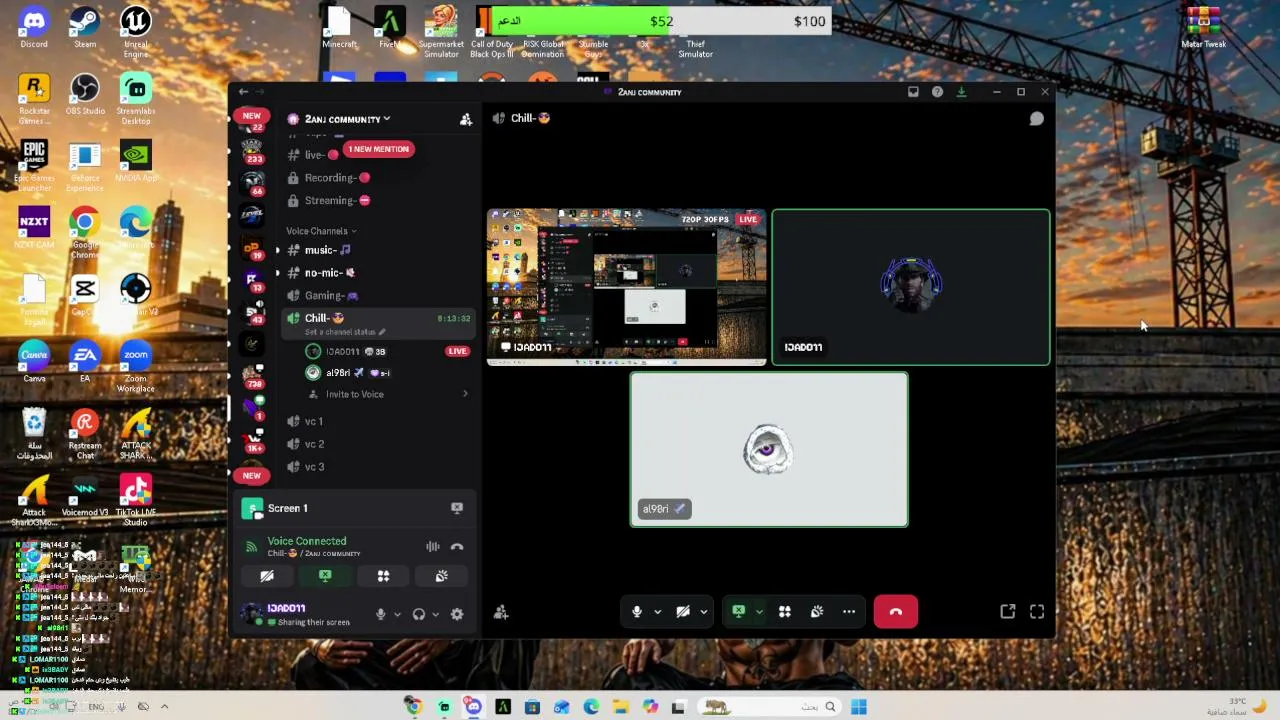Screen dimensions: 1280x720
Task: Open camera options arrow in the call bar
Action: [703, 612]
